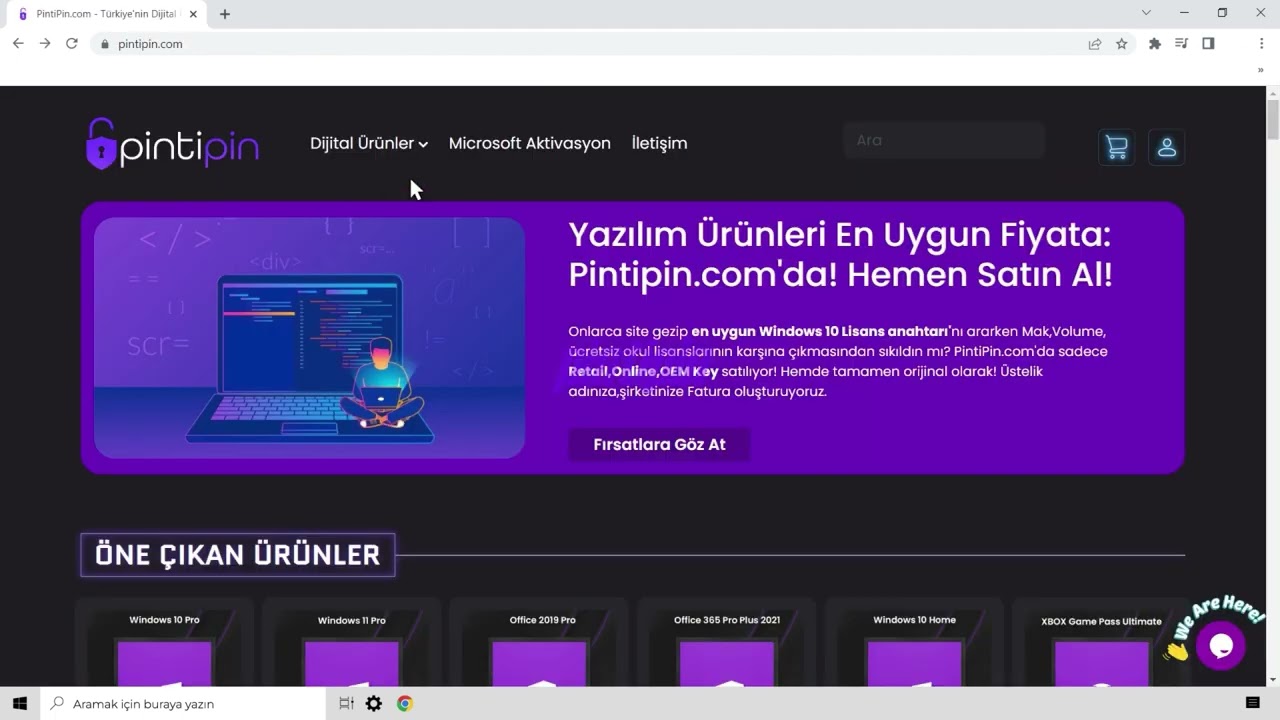This screenshot has height=720, width=1280.
Task: Select the XBOX Game Pass Ultimate card
Action: click(x=1101, y=643)
